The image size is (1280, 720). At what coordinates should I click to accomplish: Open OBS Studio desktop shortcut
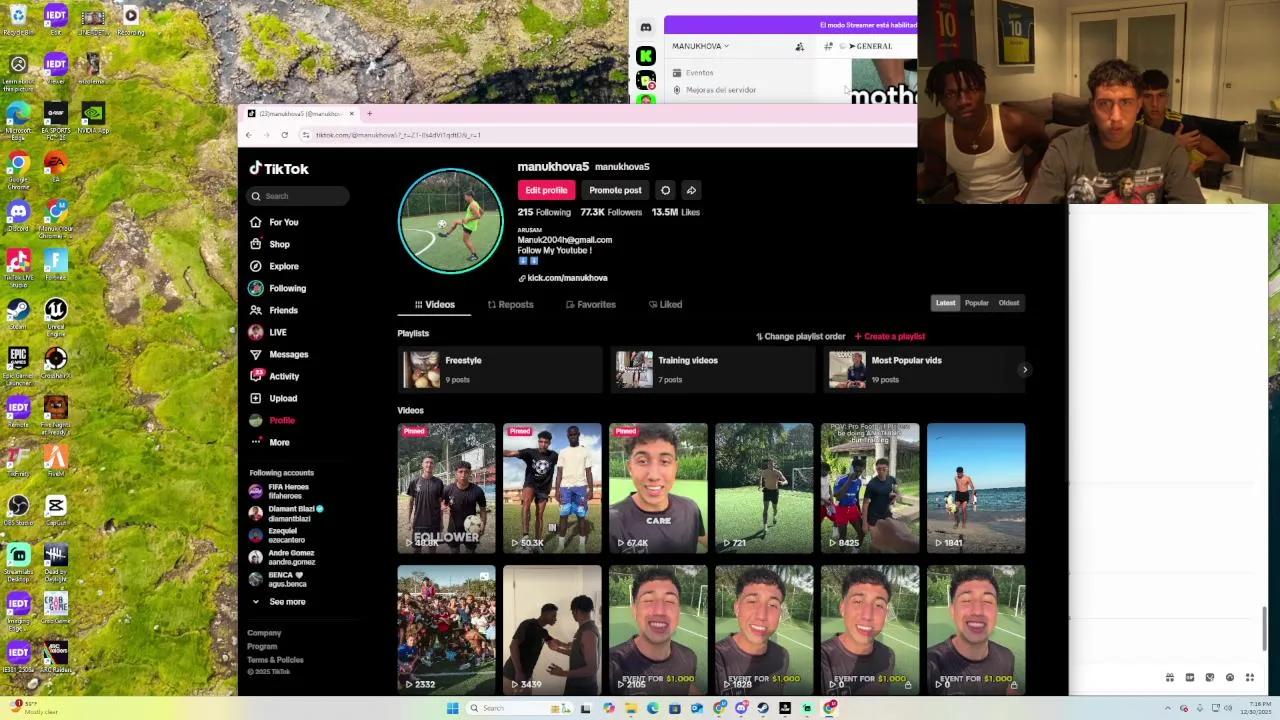18,510
